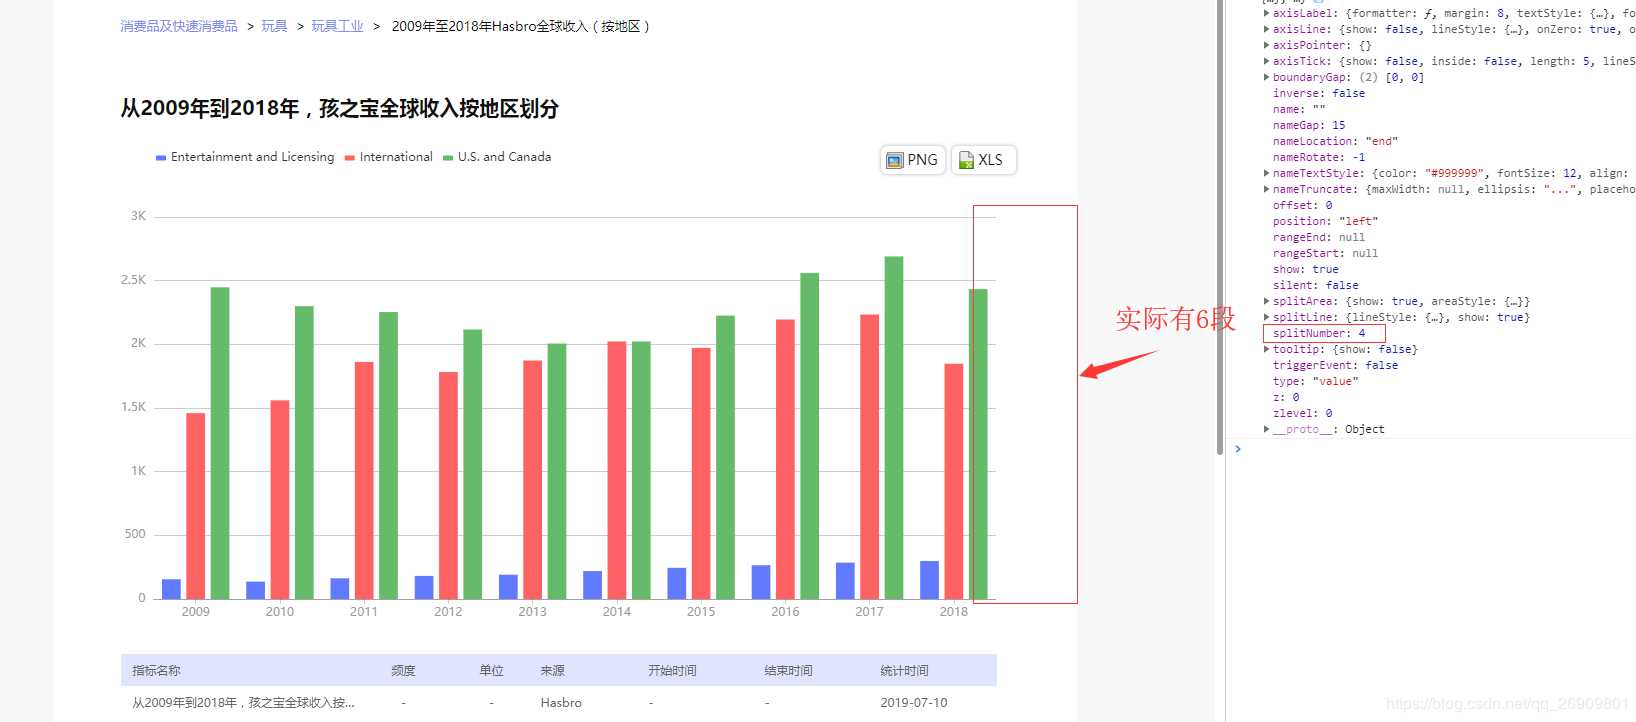Screen dimensions: 1636x722
Task: Expand the axisLabel property in console
Action: pos(1267,13)
